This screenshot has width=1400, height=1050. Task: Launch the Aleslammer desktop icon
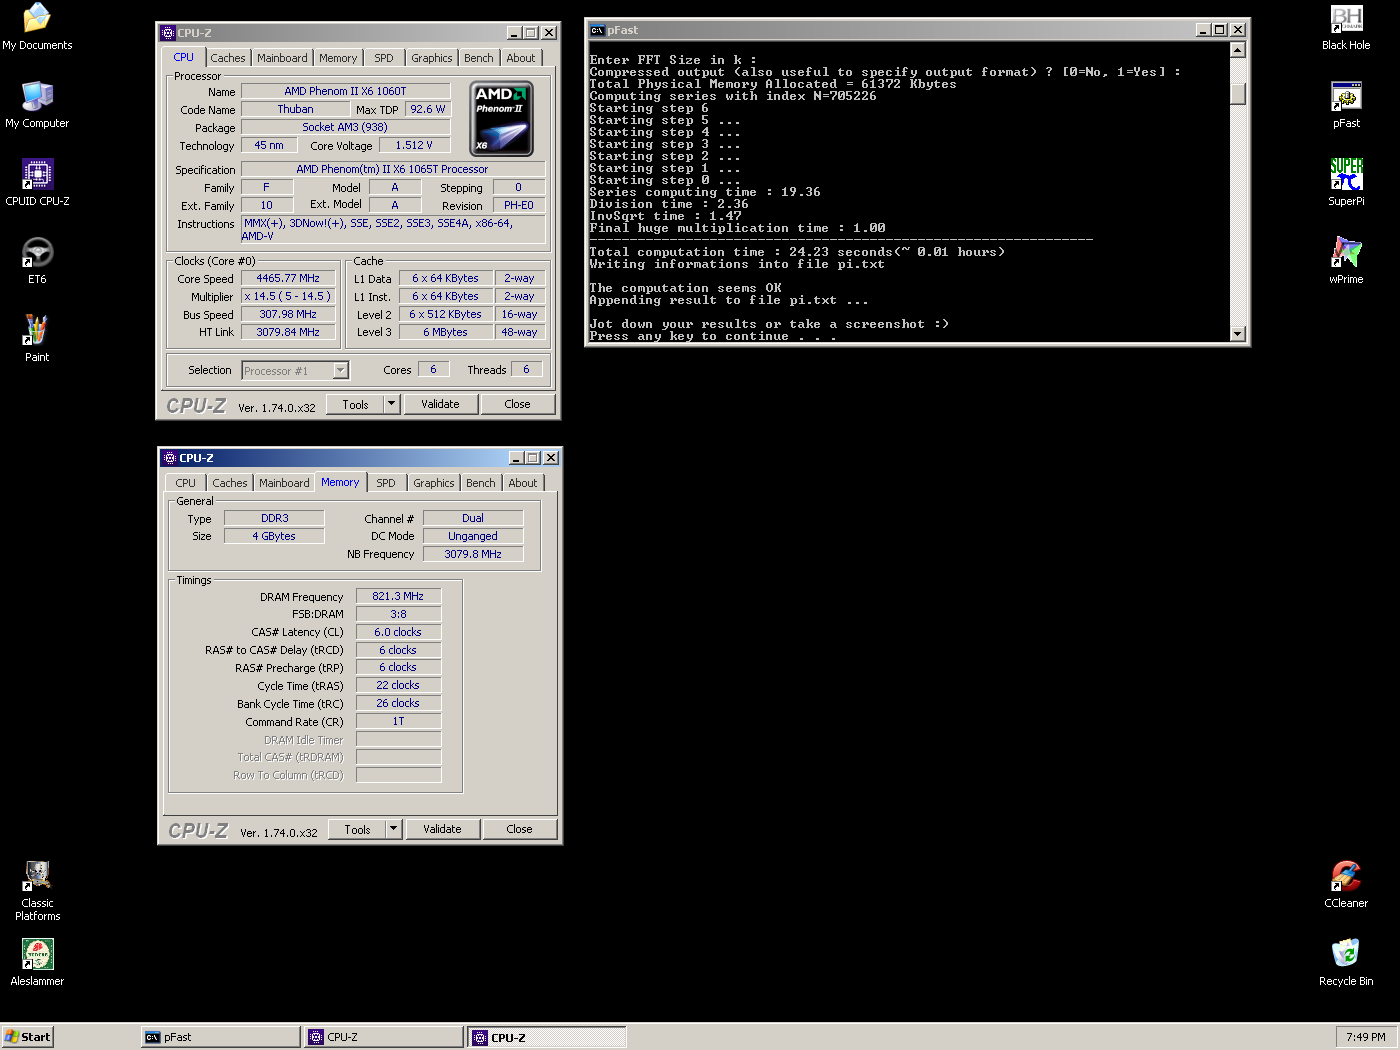tap(37, 963)
